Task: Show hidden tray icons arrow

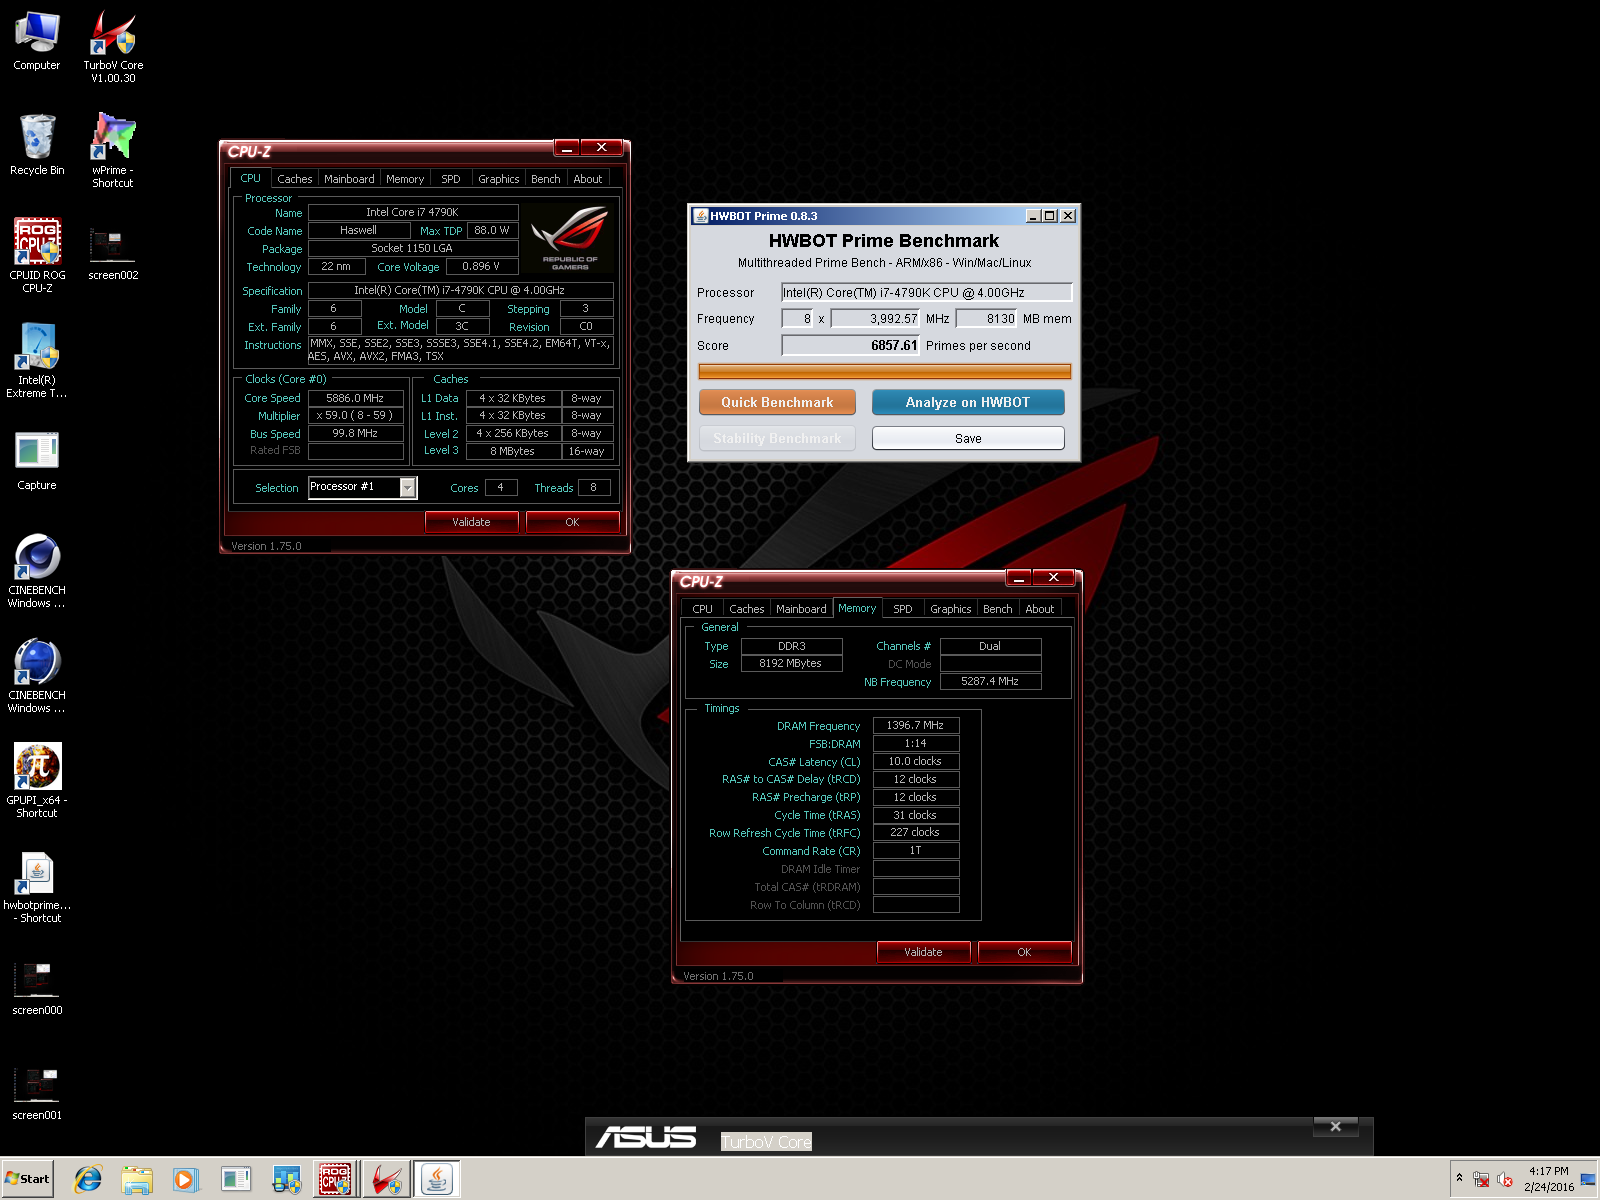Action: click(1459, 1178)
